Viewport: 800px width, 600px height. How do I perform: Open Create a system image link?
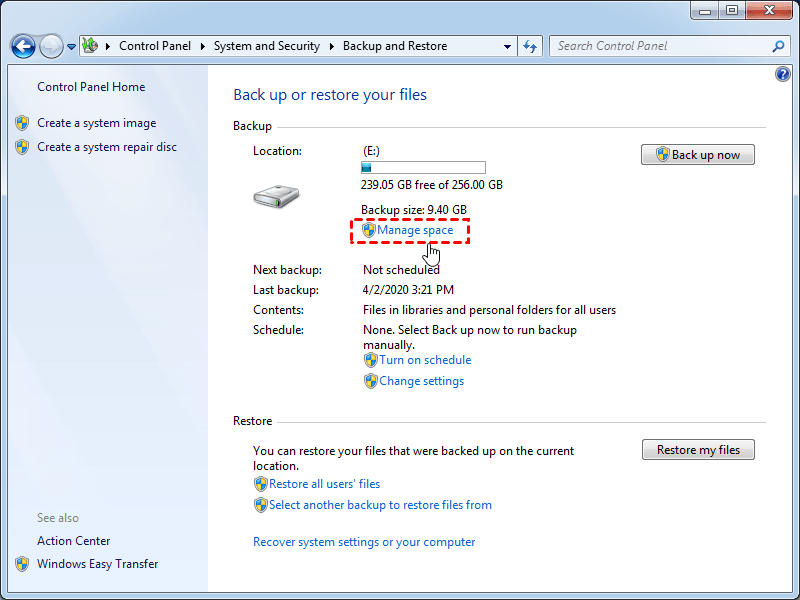96,123
